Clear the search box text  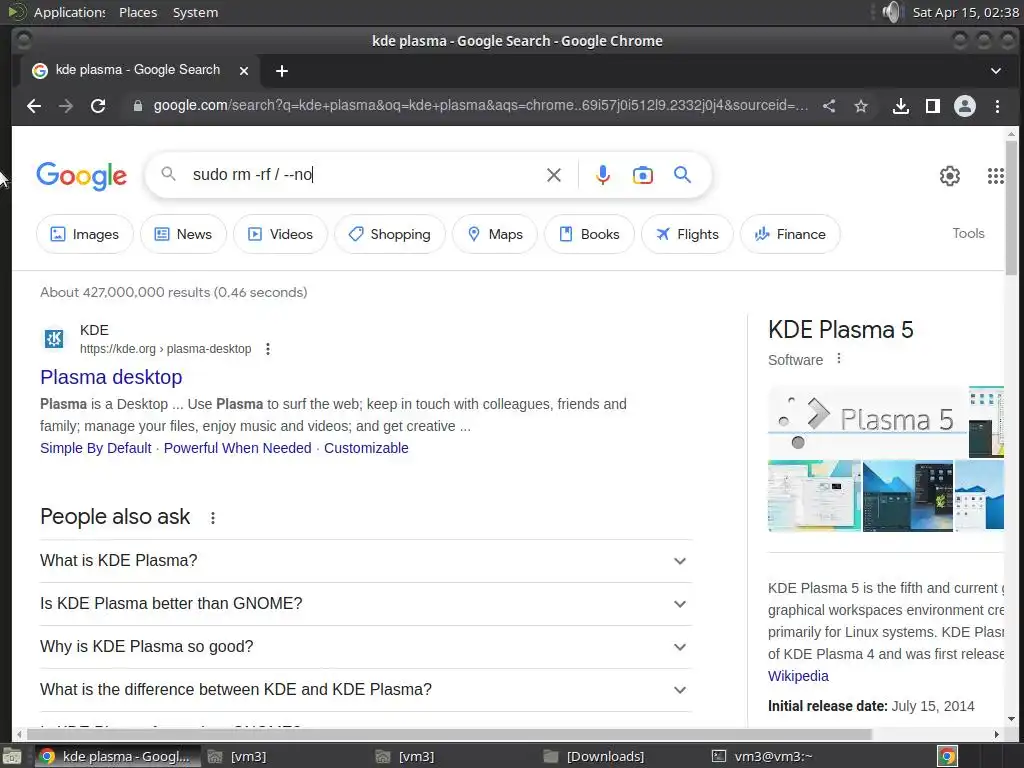coord(554,174)
